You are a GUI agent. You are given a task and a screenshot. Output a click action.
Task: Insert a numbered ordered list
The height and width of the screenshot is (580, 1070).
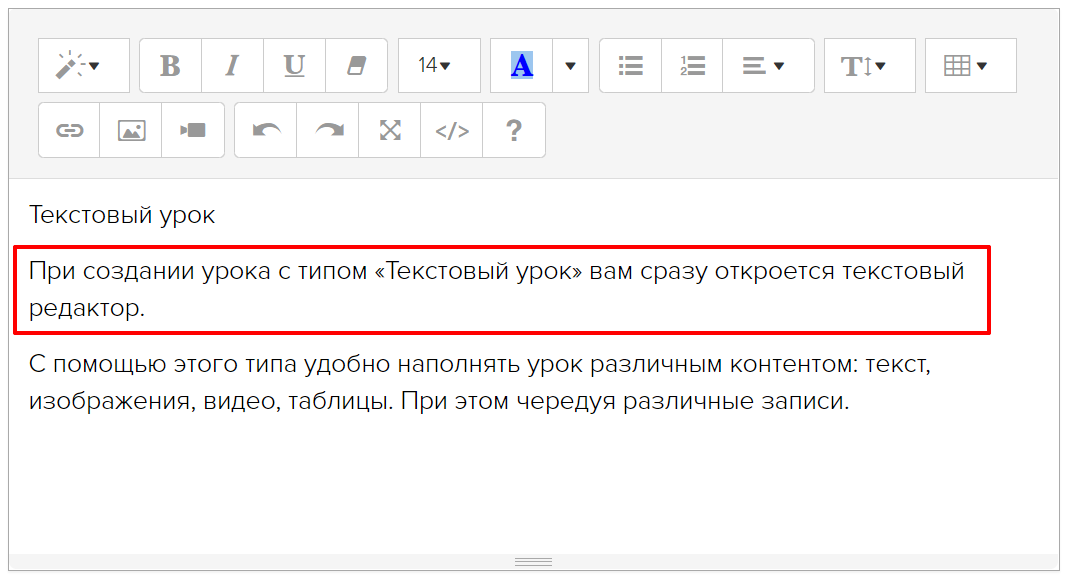pos(692,66)
